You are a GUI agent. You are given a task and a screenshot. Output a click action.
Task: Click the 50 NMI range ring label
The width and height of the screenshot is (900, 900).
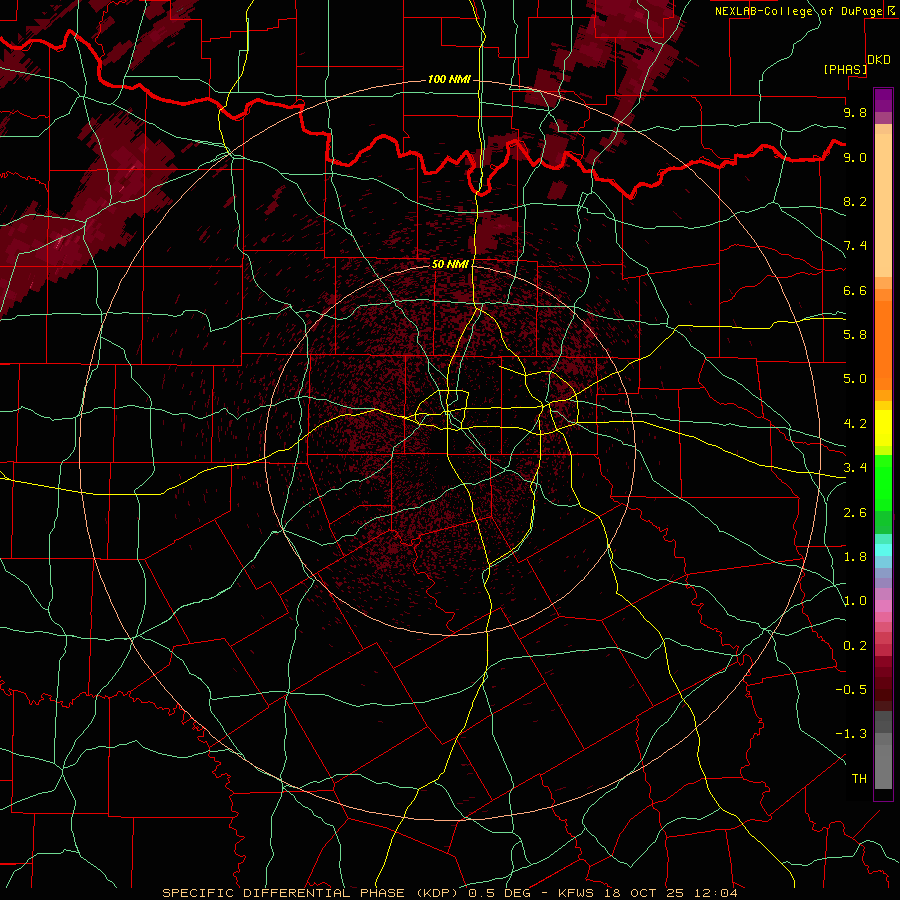click(450, 264)
